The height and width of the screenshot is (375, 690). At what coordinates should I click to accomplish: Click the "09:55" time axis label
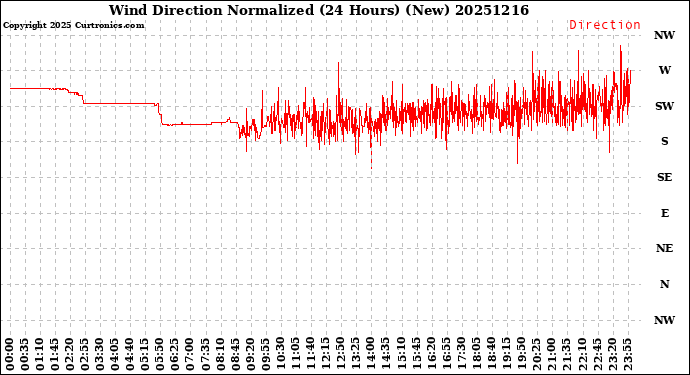click(x=266, y=355)
